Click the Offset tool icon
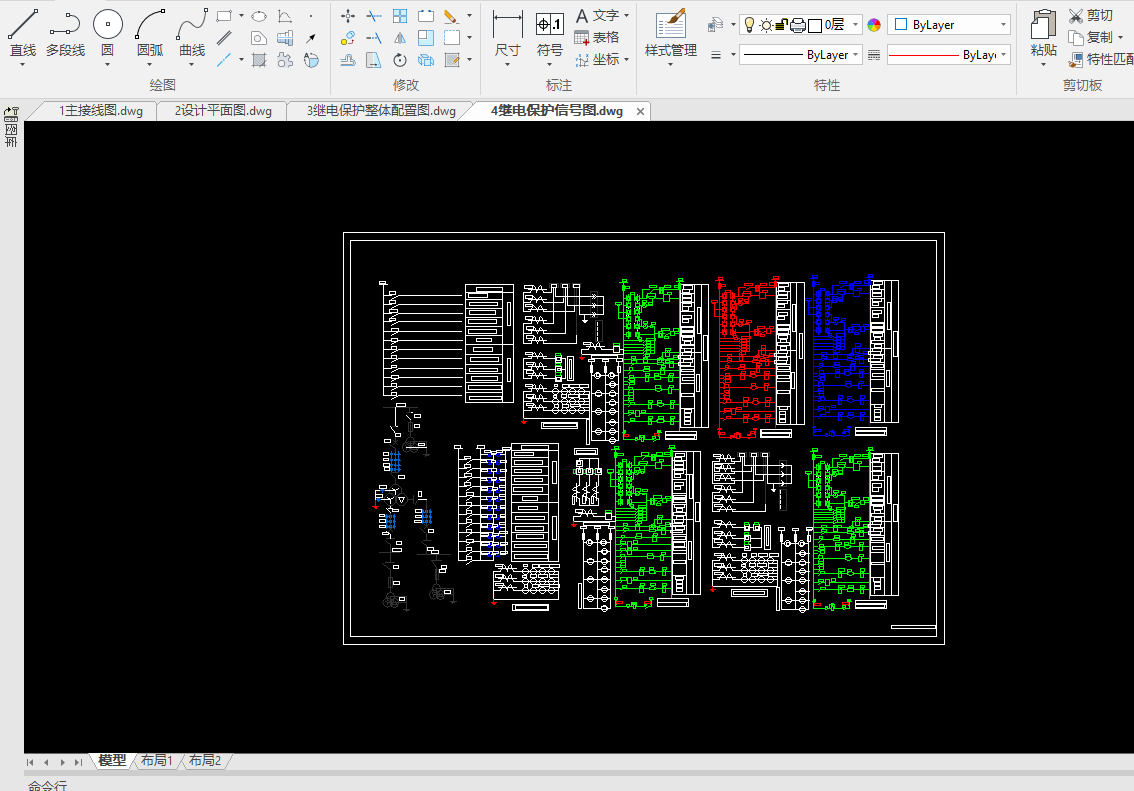 pyautogui.click(x=348, y=60)
